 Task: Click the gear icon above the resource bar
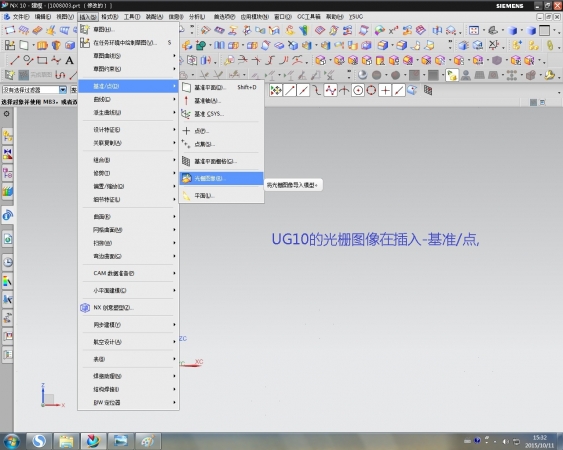click(6, 114)
